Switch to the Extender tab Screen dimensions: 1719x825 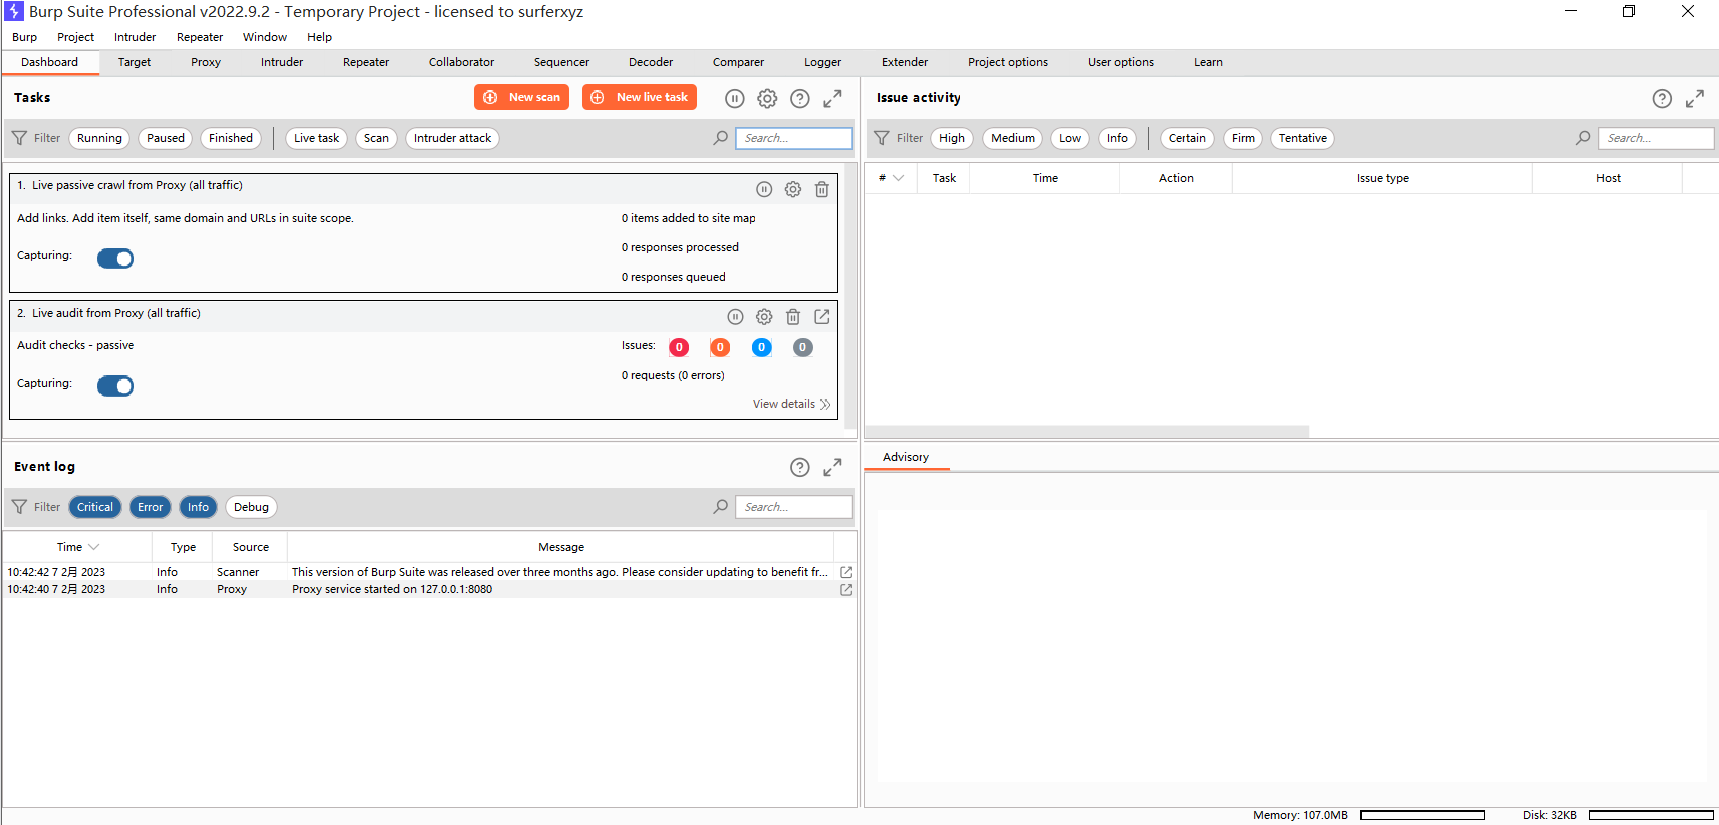(905, 62)
